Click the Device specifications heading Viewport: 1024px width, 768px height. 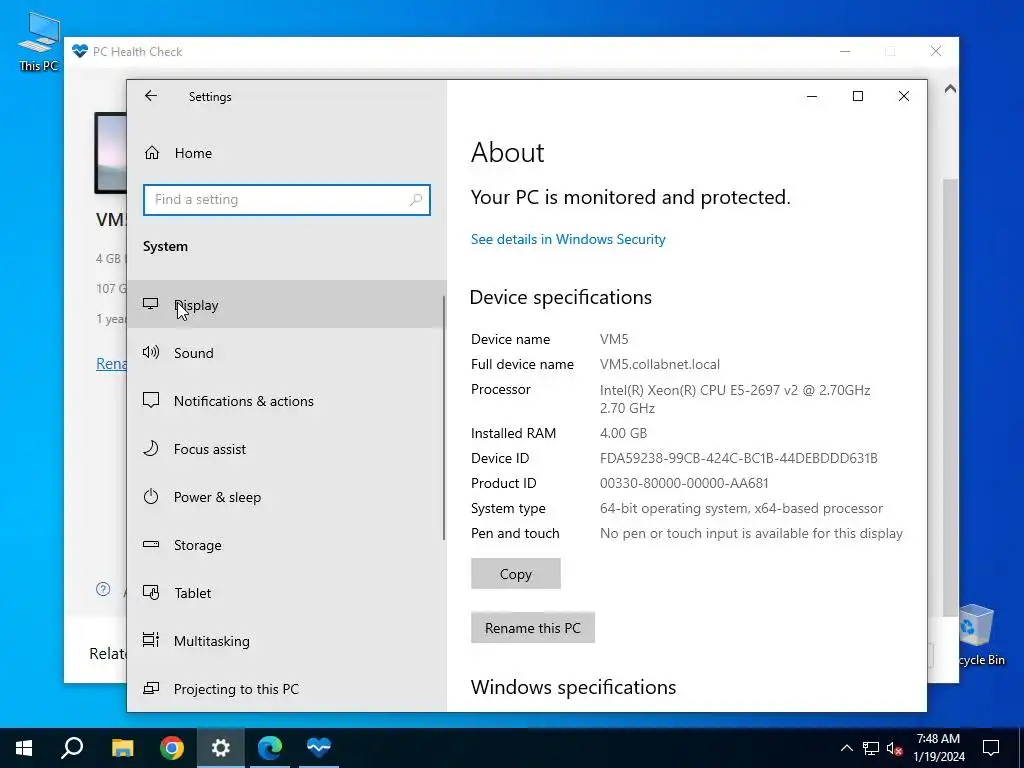[560, 297]
